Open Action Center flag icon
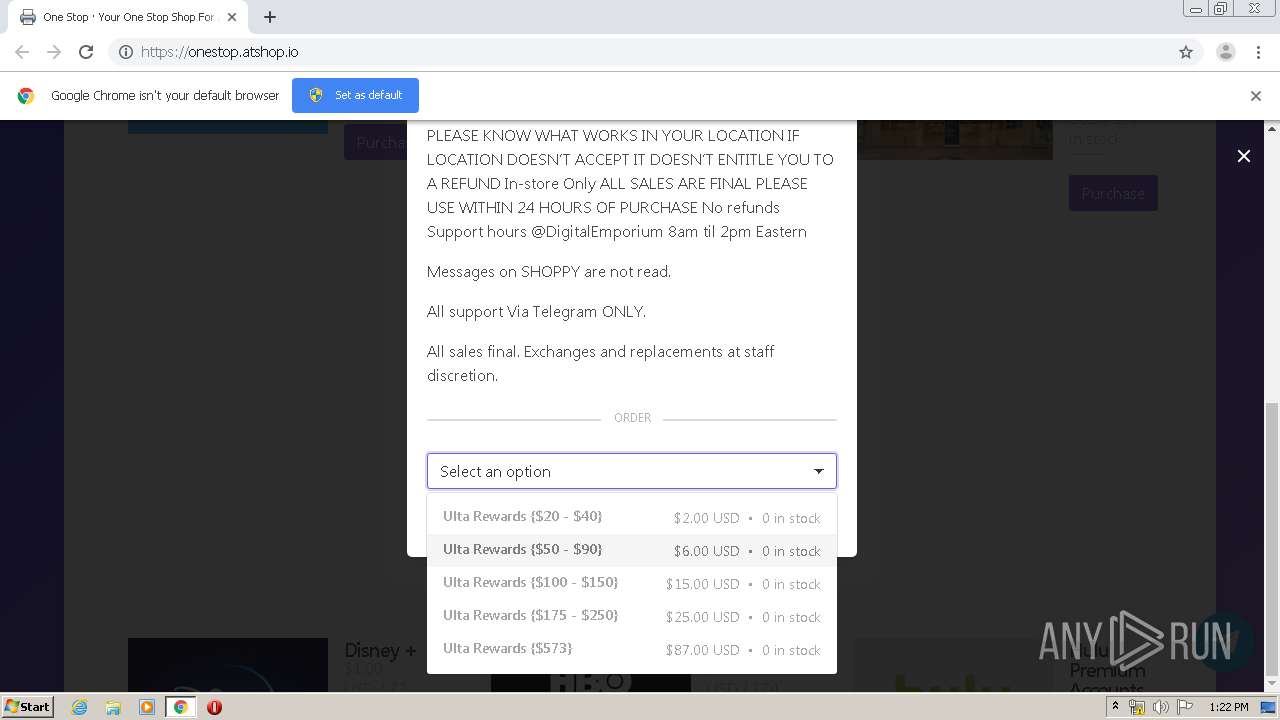 pos(1184,707)
